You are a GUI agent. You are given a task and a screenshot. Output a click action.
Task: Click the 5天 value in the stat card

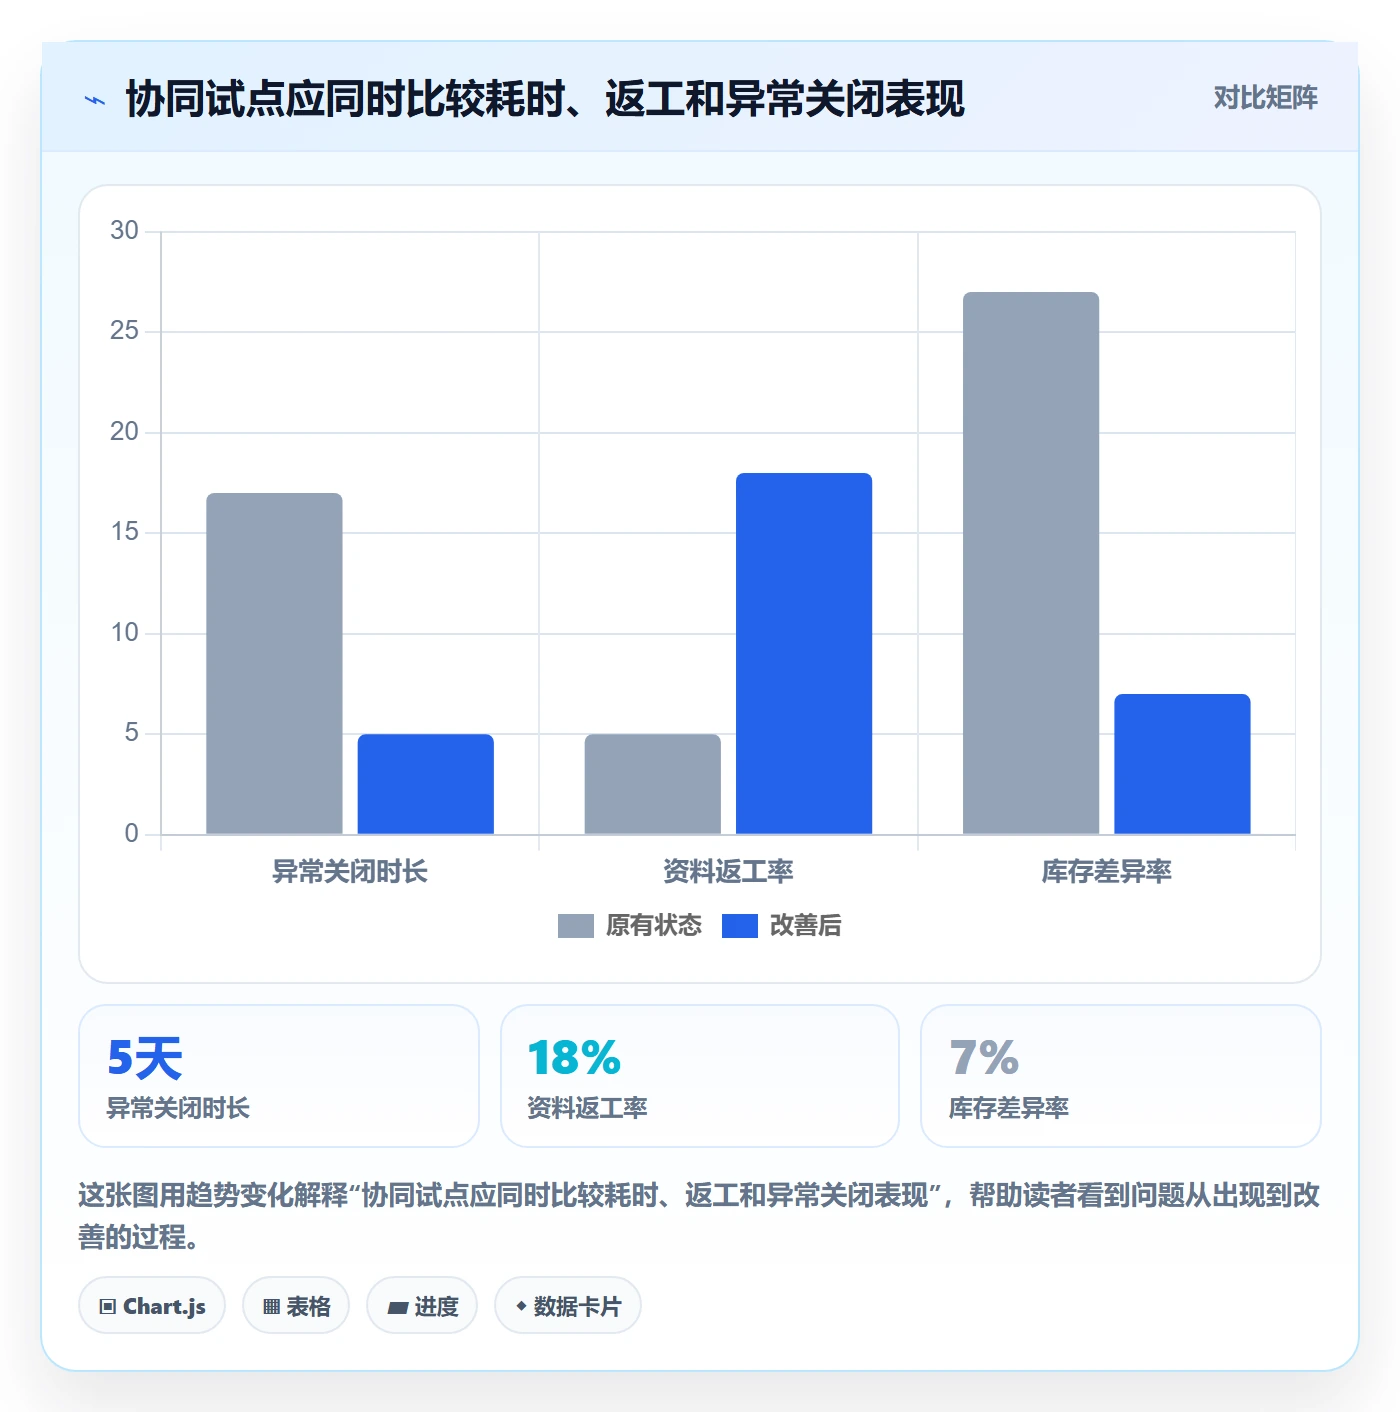tap(145, 1058)
